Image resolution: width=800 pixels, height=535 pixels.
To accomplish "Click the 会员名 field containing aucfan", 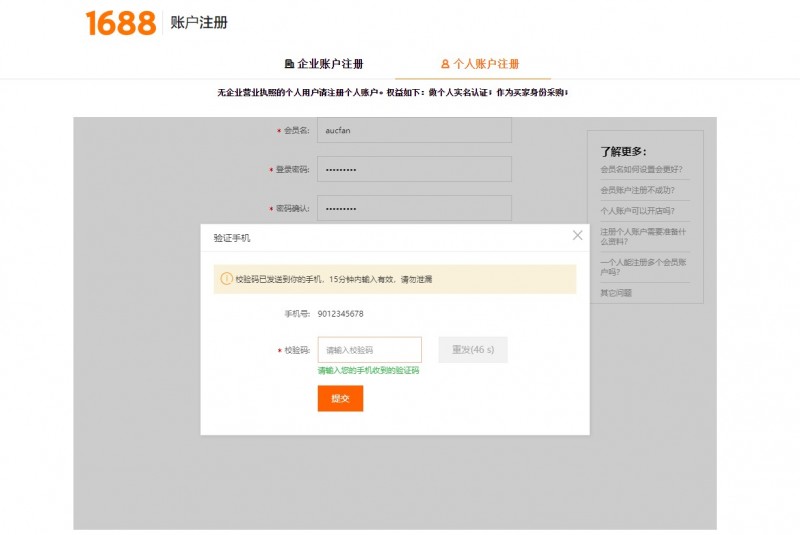I will click(414, 130).
